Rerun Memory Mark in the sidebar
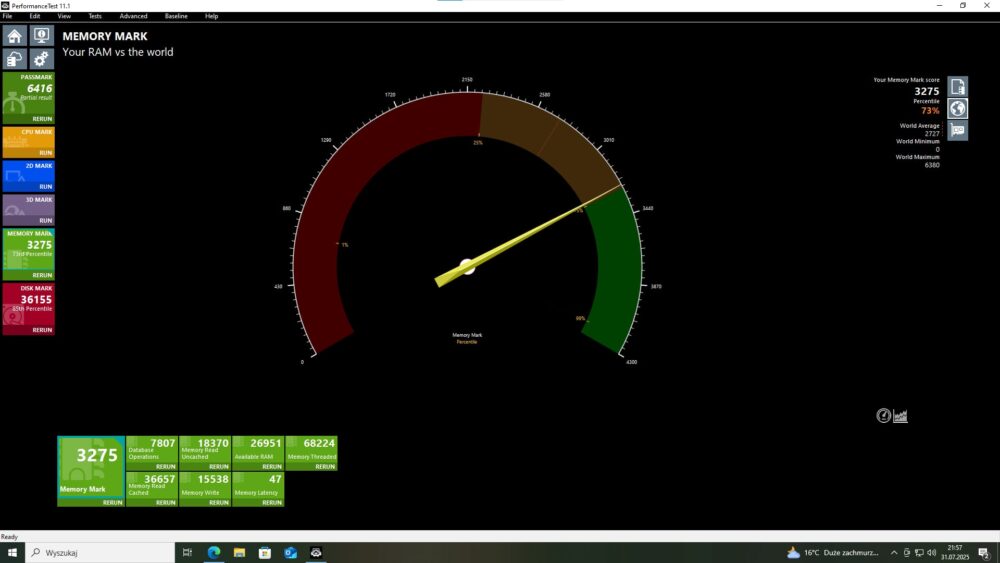The width and height of the screenshot is (1000, 563). tap(42, 275)
